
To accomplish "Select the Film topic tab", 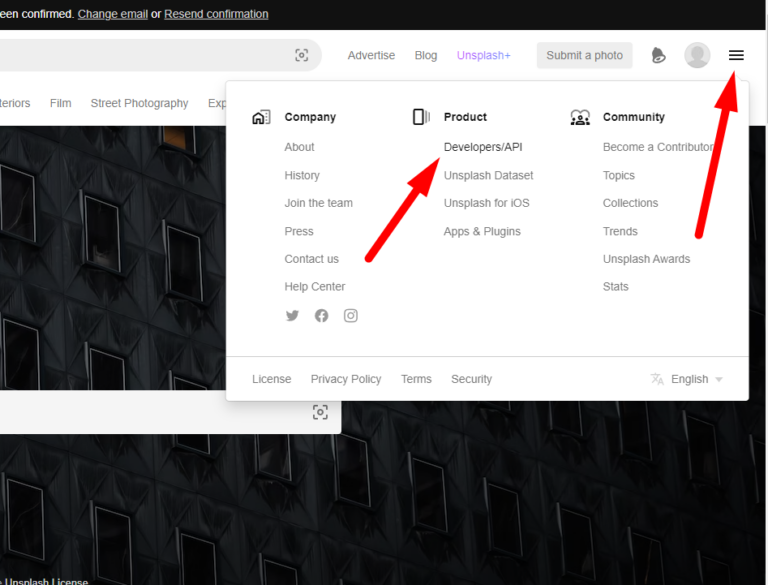I will [x=60, y=103].
